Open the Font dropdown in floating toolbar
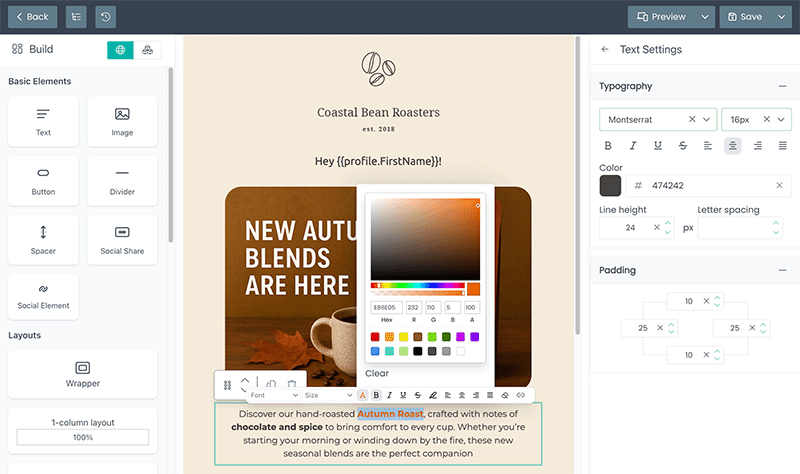800x474 pixels. 273,395
